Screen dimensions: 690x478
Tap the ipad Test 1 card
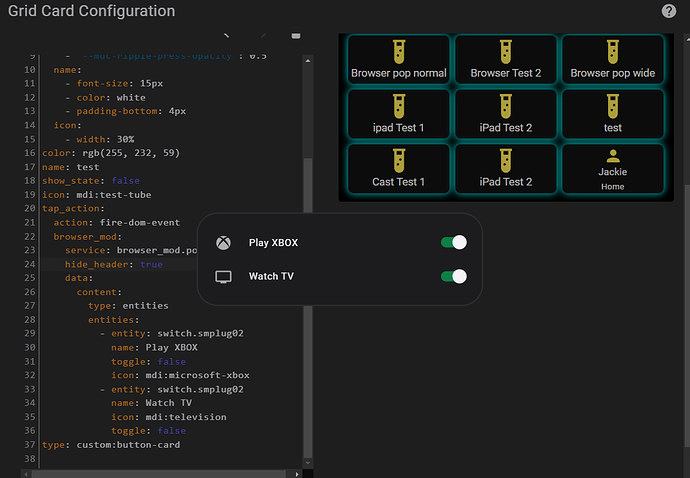[x=399, y=115]
